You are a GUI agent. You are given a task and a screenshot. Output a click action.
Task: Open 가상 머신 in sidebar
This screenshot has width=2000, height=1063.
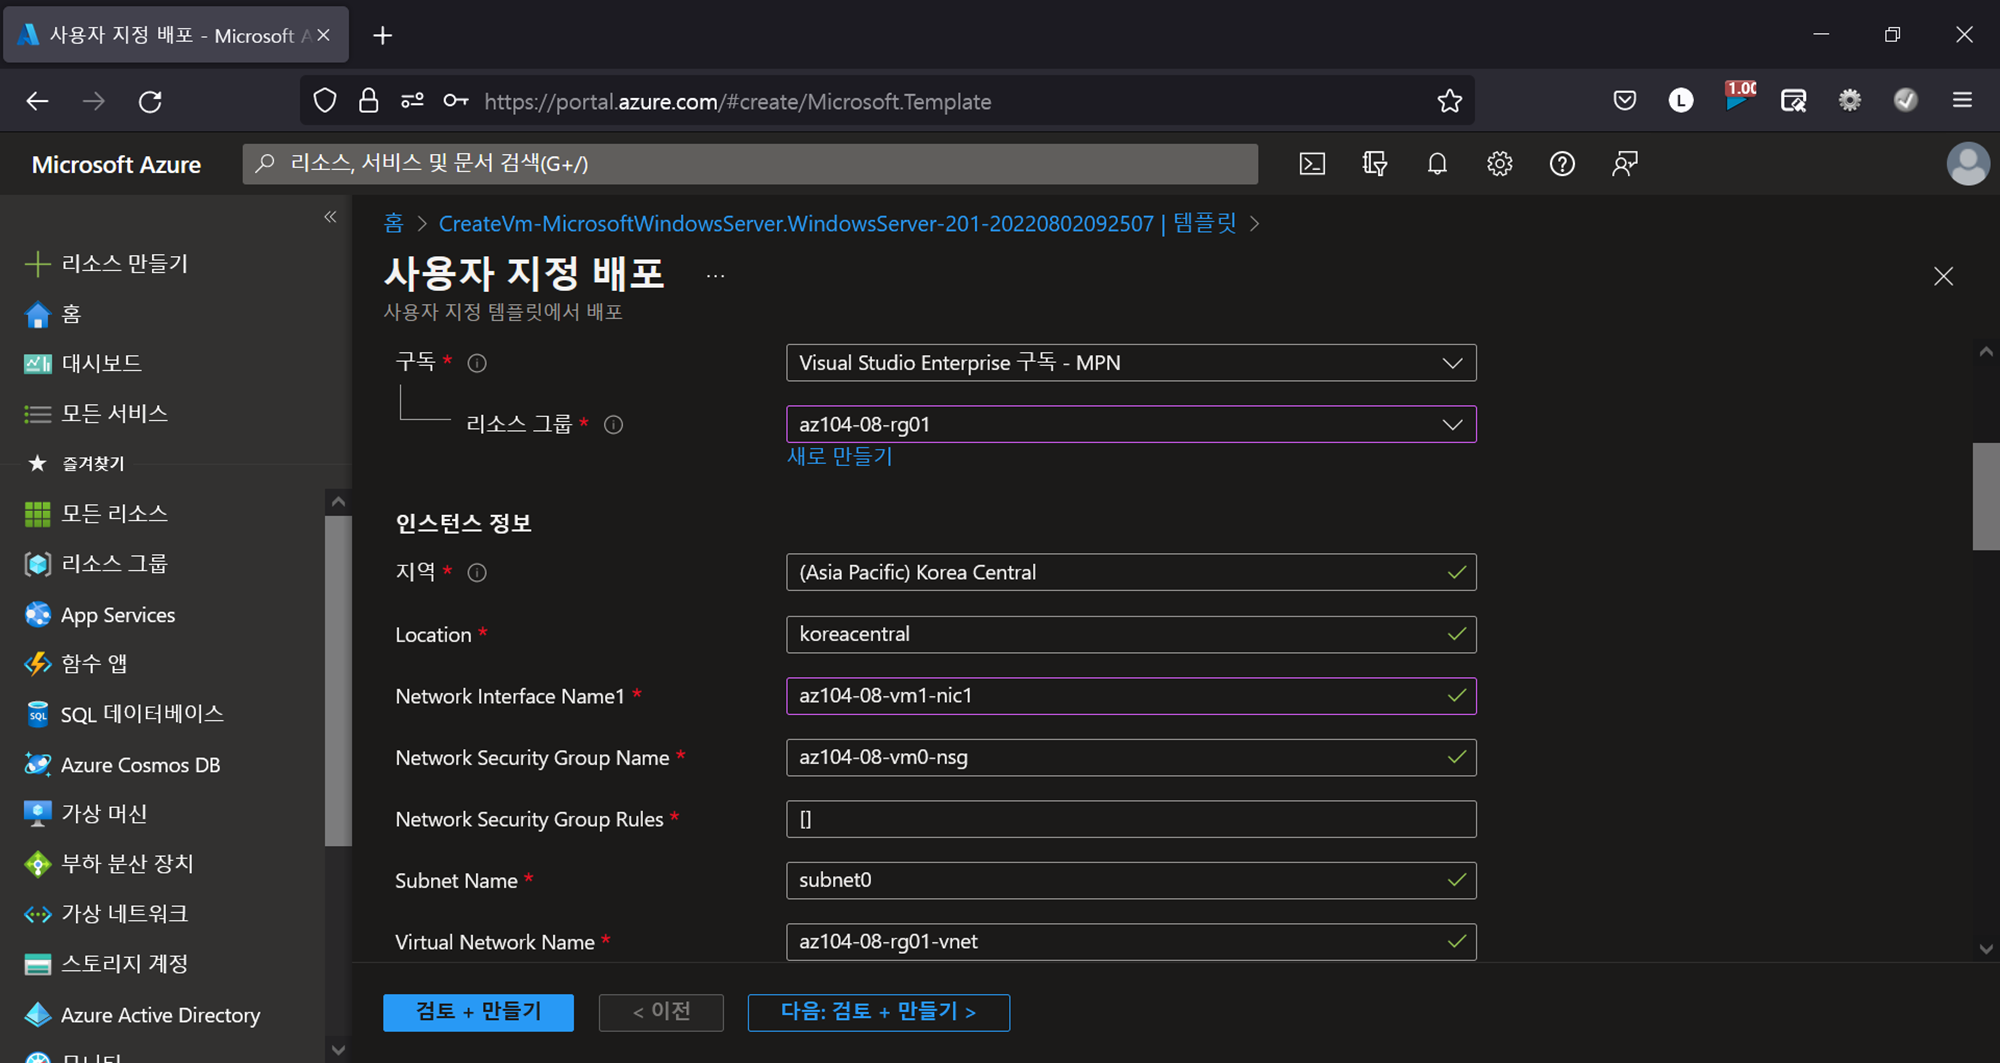[104, 814]
